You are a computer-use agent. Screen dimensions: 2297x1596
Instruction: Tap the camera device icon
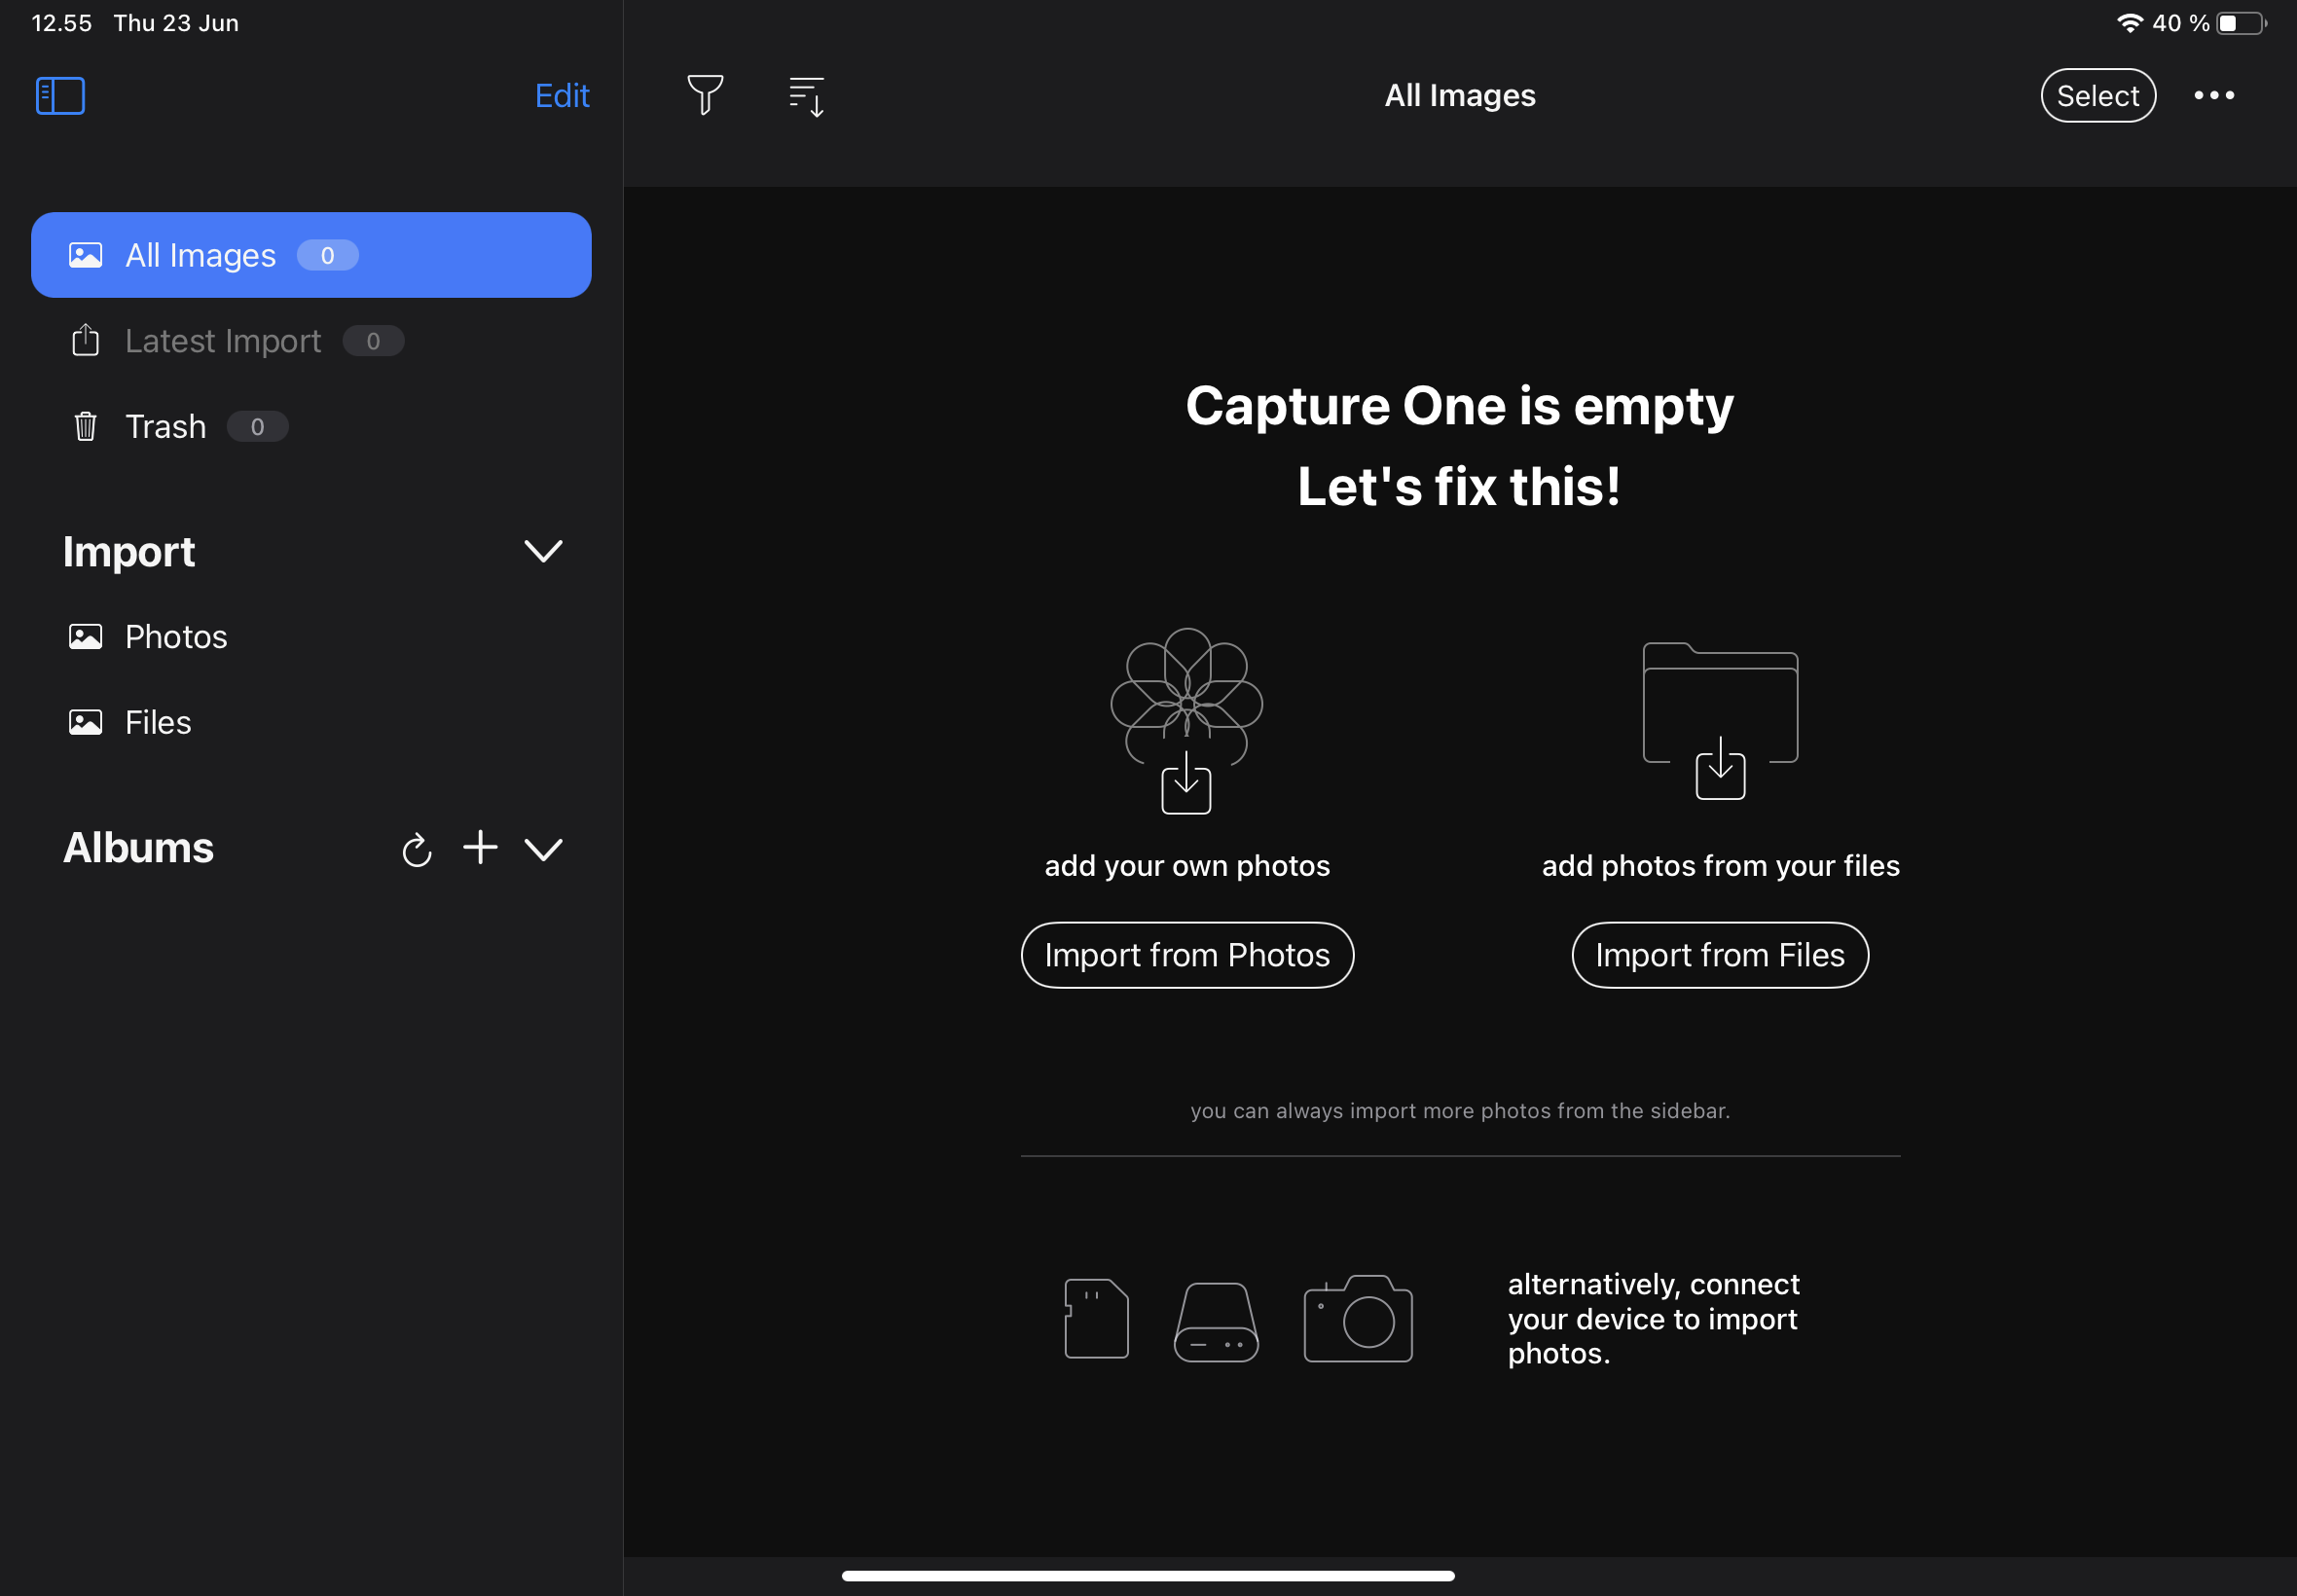click(x=1358, y=1318)
